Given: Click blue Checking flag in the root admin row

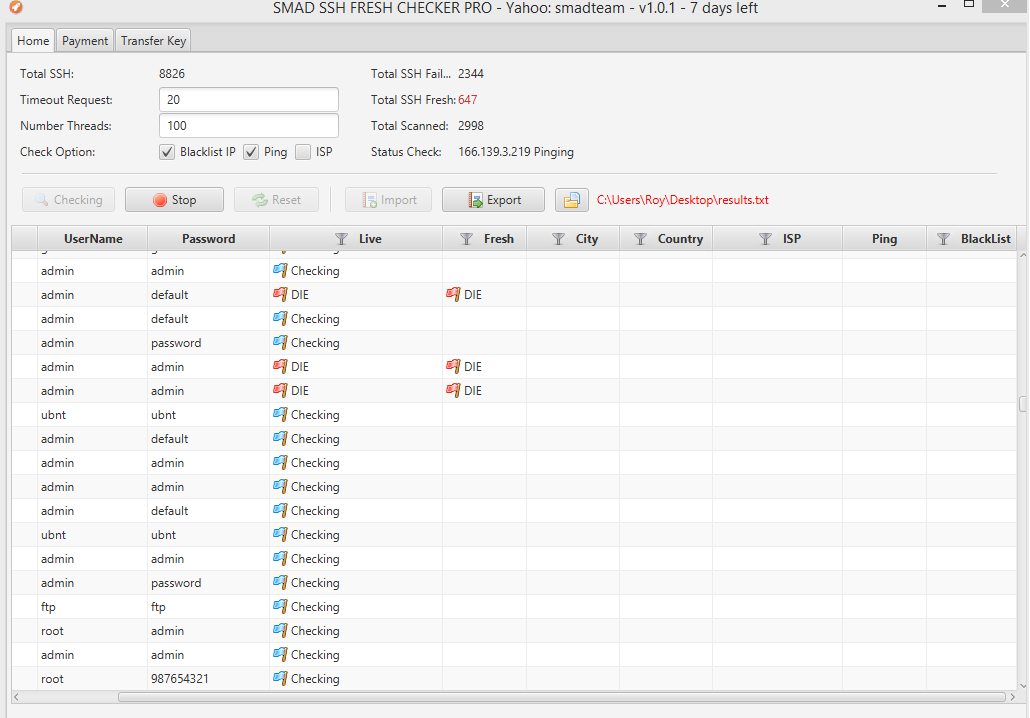Looking at the screenshot, I should click(280, 631).
